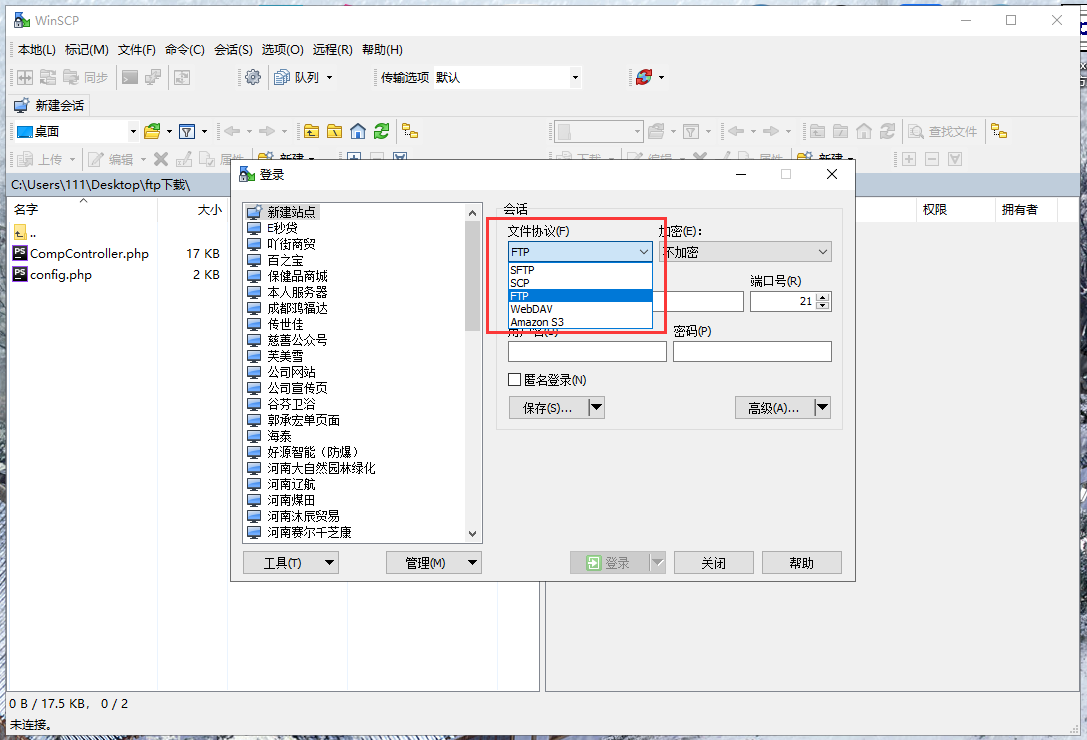Image resolution: width=1087 pixels, height=740 pixels.
Task: Click the 关闭 close button in dialog
Action: click(713, 562)
